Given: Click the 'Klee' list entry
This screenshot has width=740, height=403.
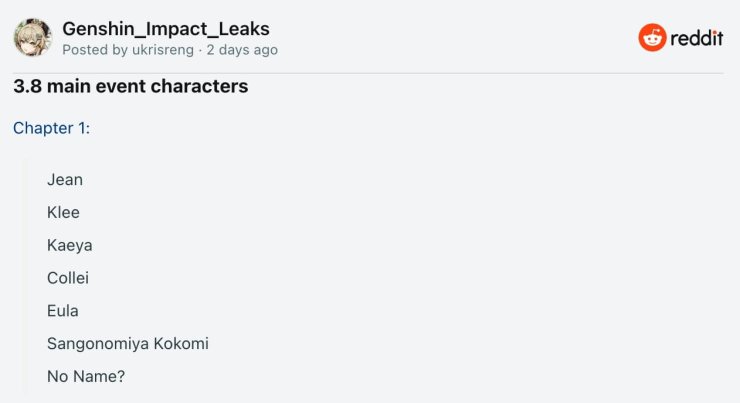Looking at the screenshot, I should [x=63, y=212].
